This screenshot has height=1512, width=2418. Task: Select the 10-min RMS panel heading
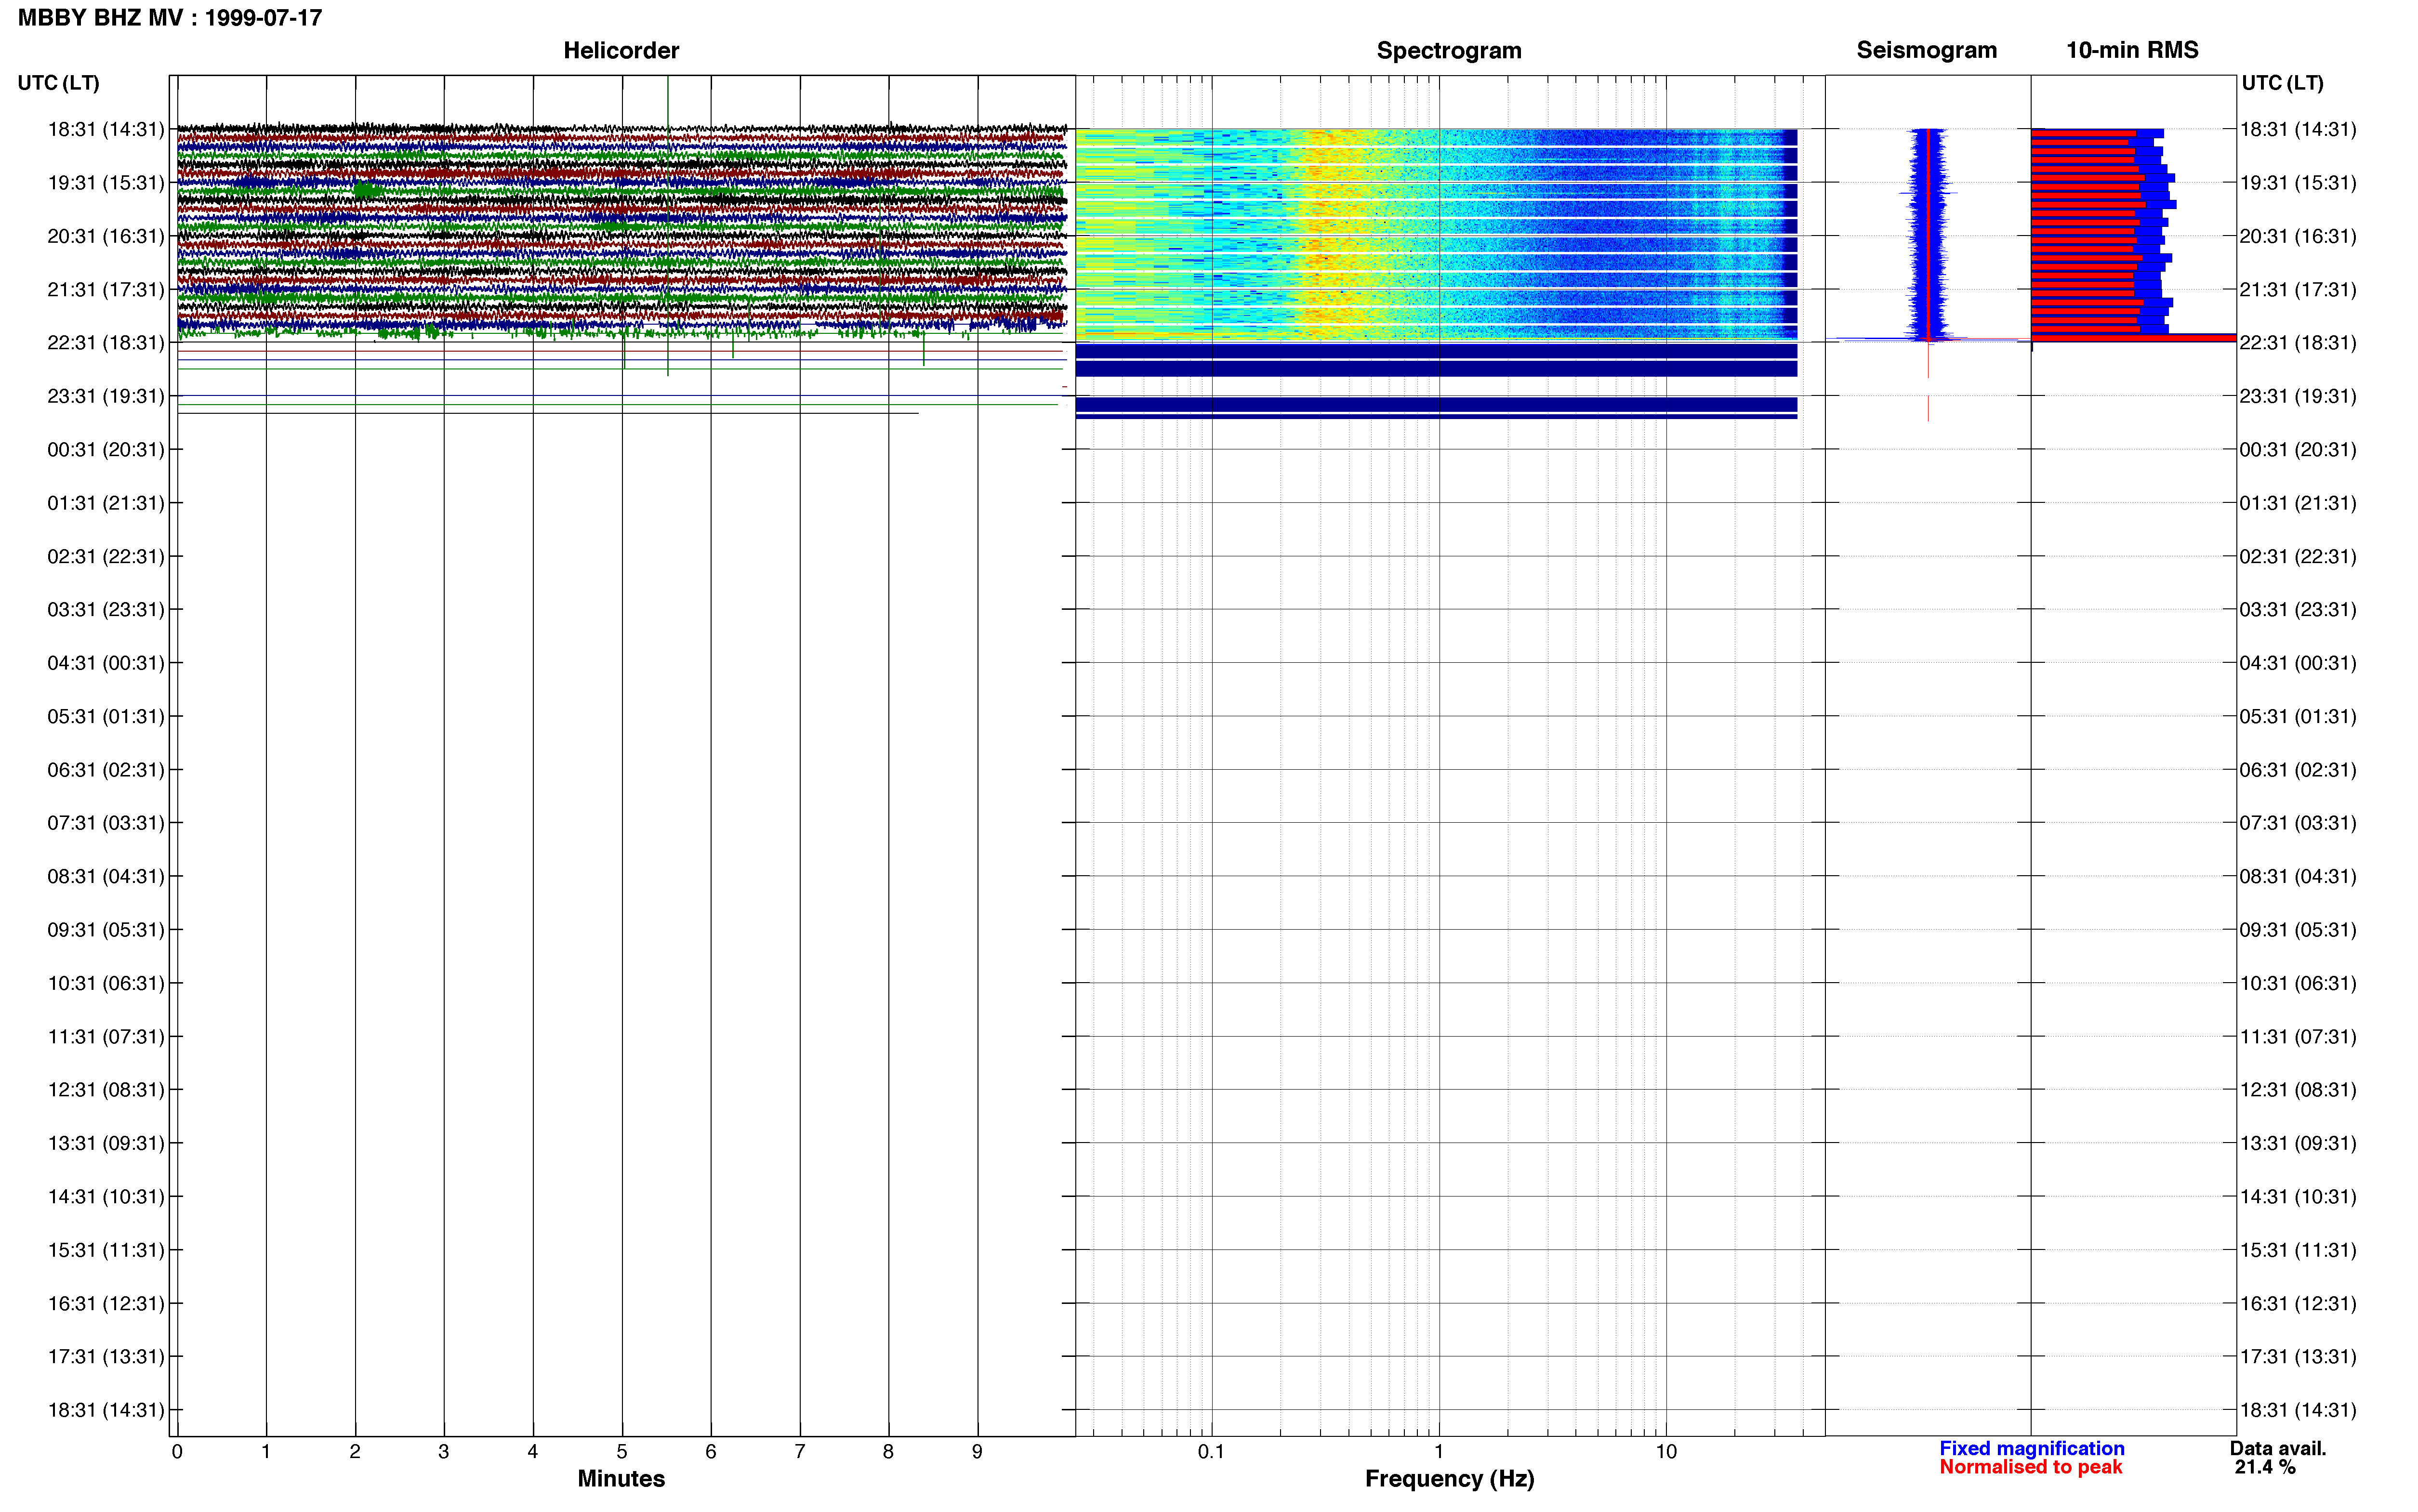2132,50
